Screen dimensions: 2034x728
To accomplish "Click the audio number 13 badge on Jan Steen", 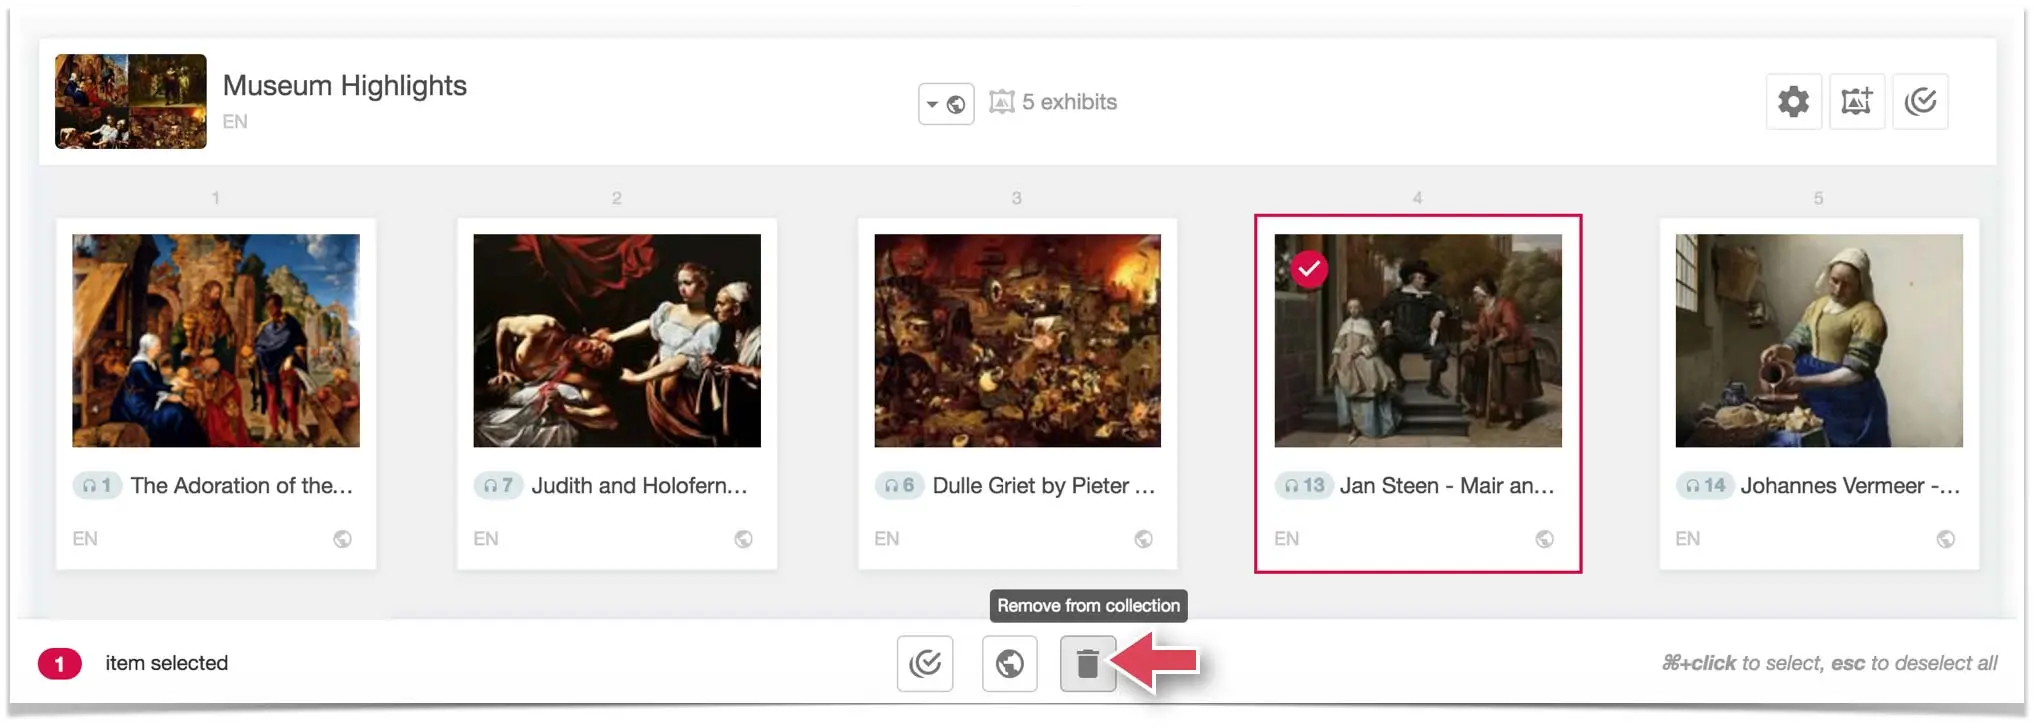I will coord(1304,486).
